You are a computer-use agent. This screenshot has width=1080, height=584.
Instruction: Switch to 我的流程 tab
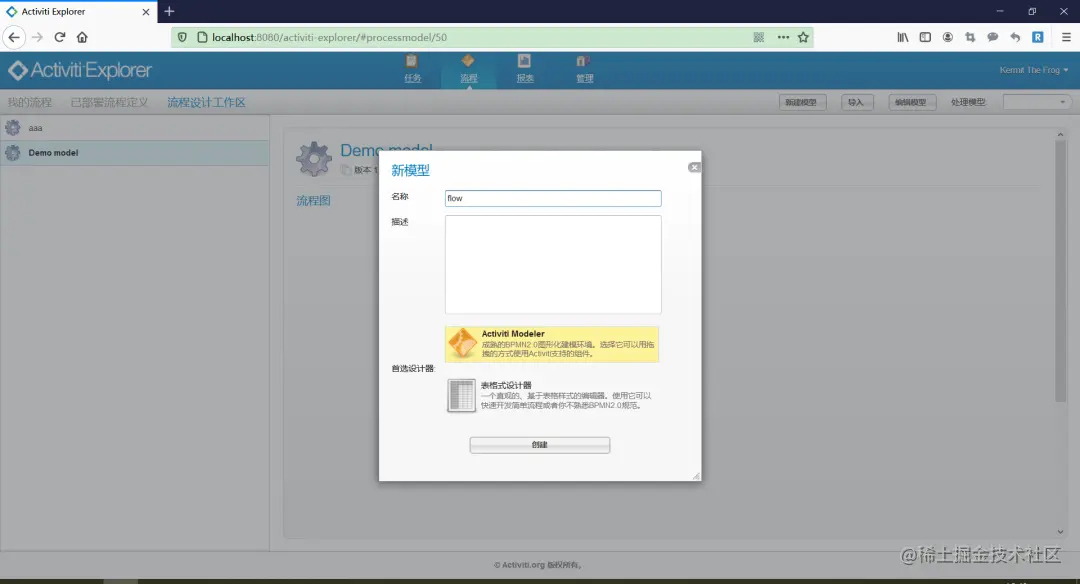pyautogui.click(x=30, y=102)
